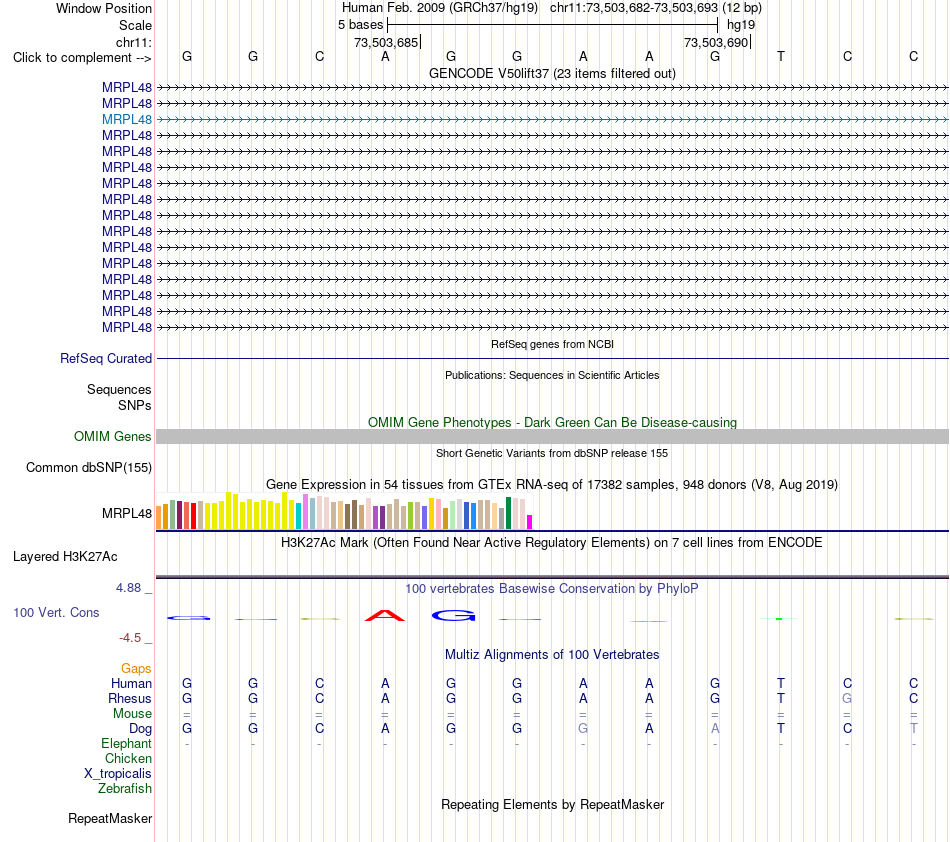Click the Common dbSNP(155) label
The image size is (950, 842).
tap(88, 468)
